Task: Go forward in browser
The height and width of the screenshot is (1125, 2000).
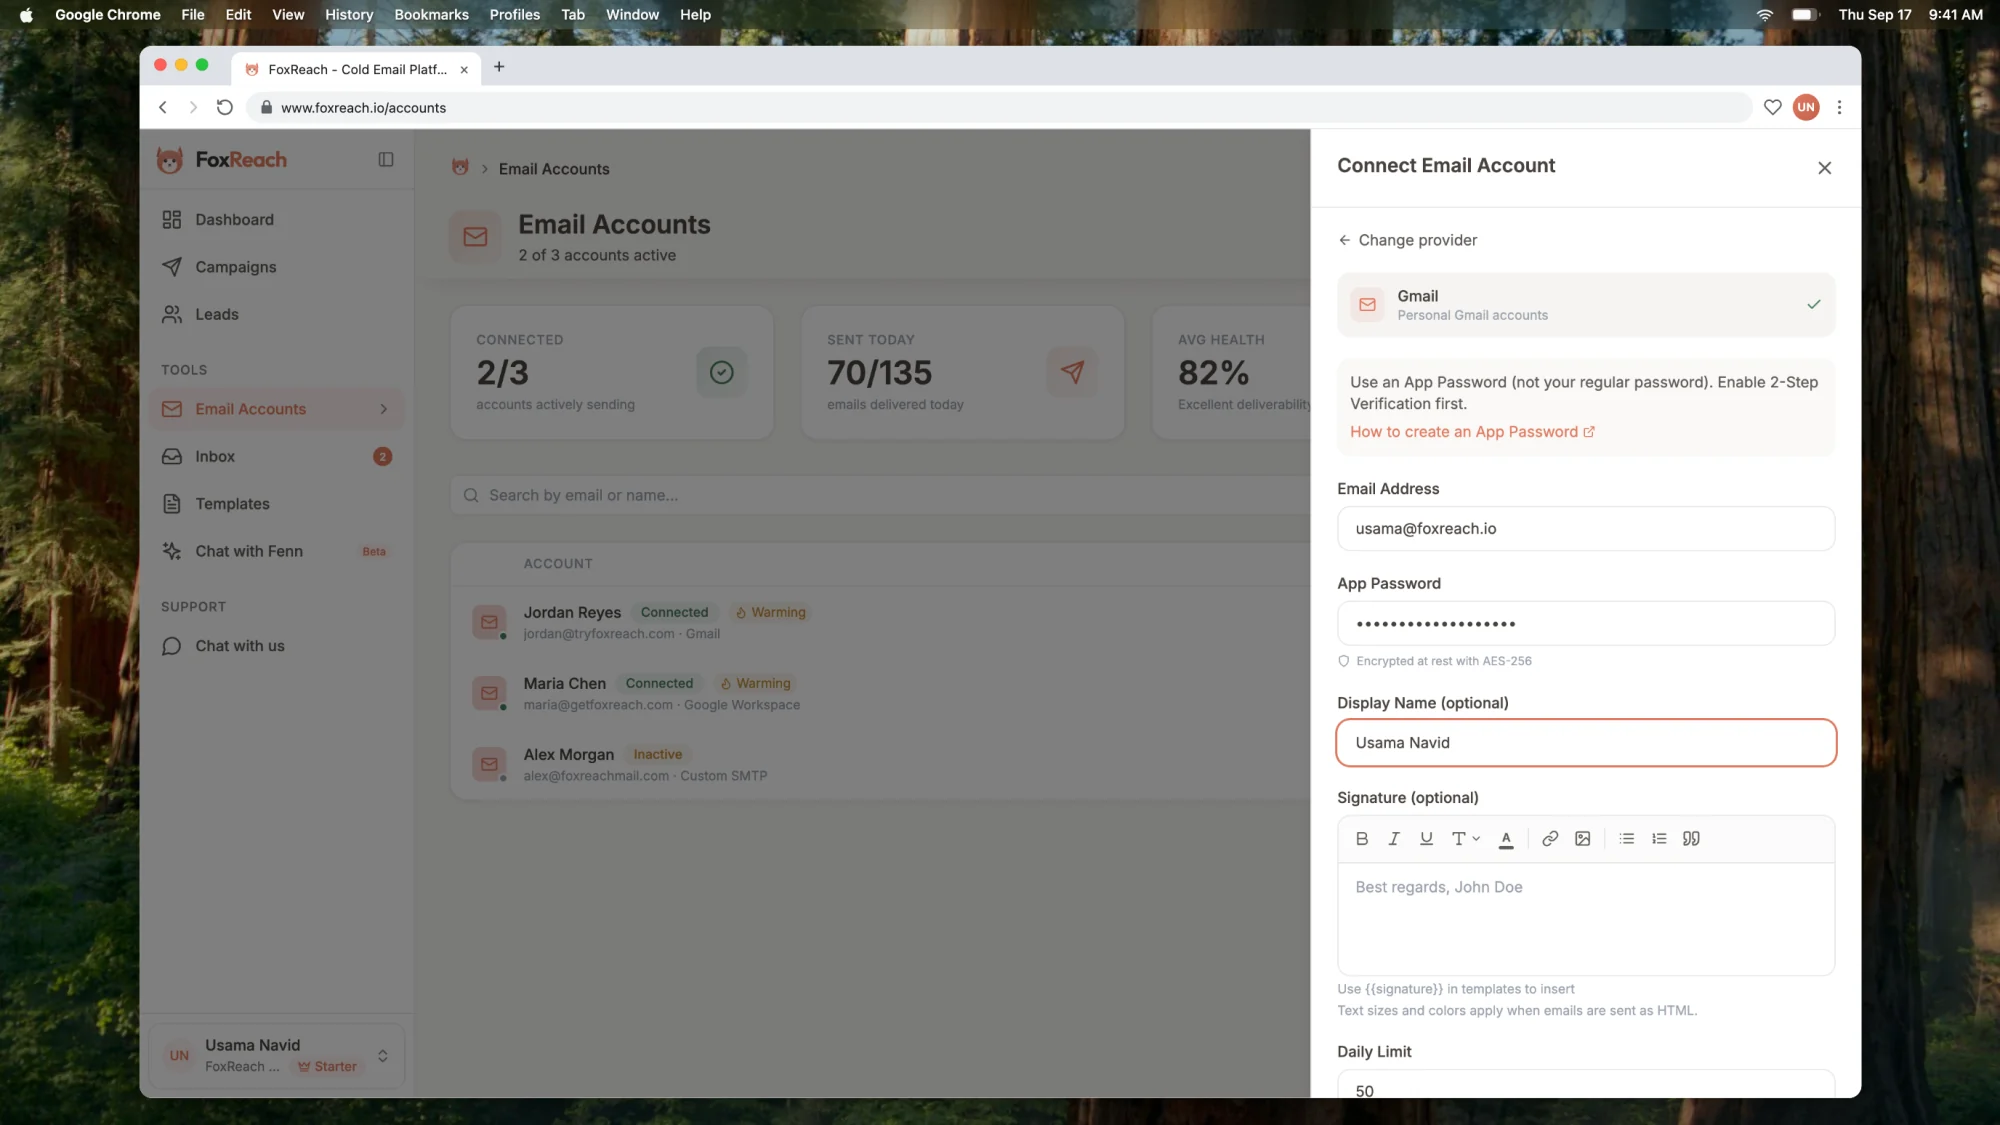Action: click(193, 107)
